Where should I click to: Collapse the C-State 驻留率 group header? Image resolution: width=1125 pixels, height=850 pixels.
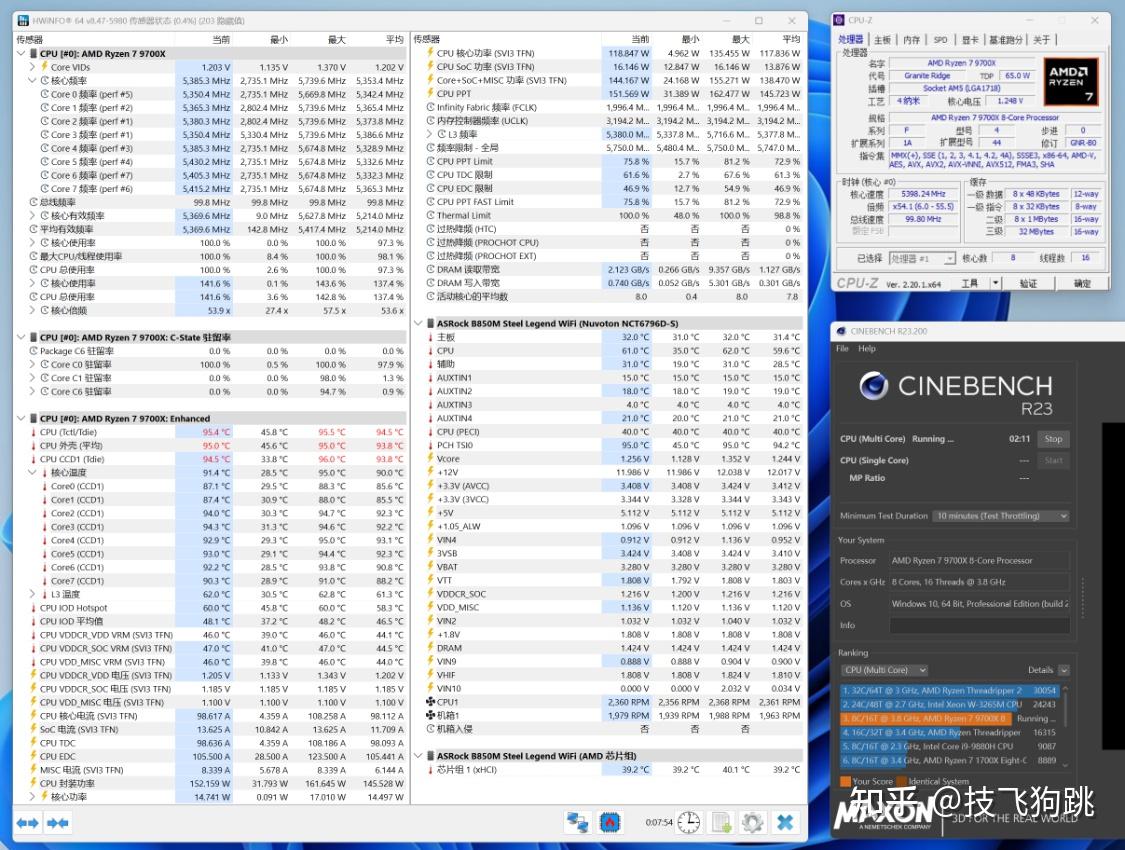coord(21,337)
